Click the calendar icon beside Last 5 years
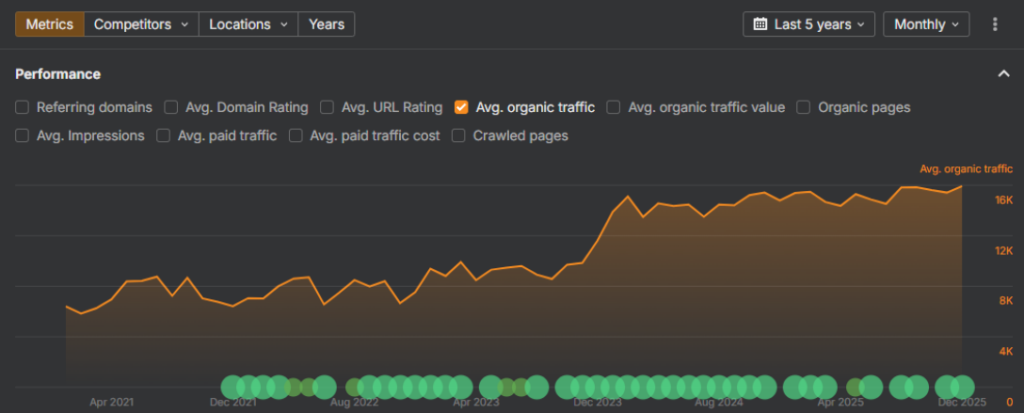Image resolution: width=1024 pixels, height=413 pixels. 760,24
